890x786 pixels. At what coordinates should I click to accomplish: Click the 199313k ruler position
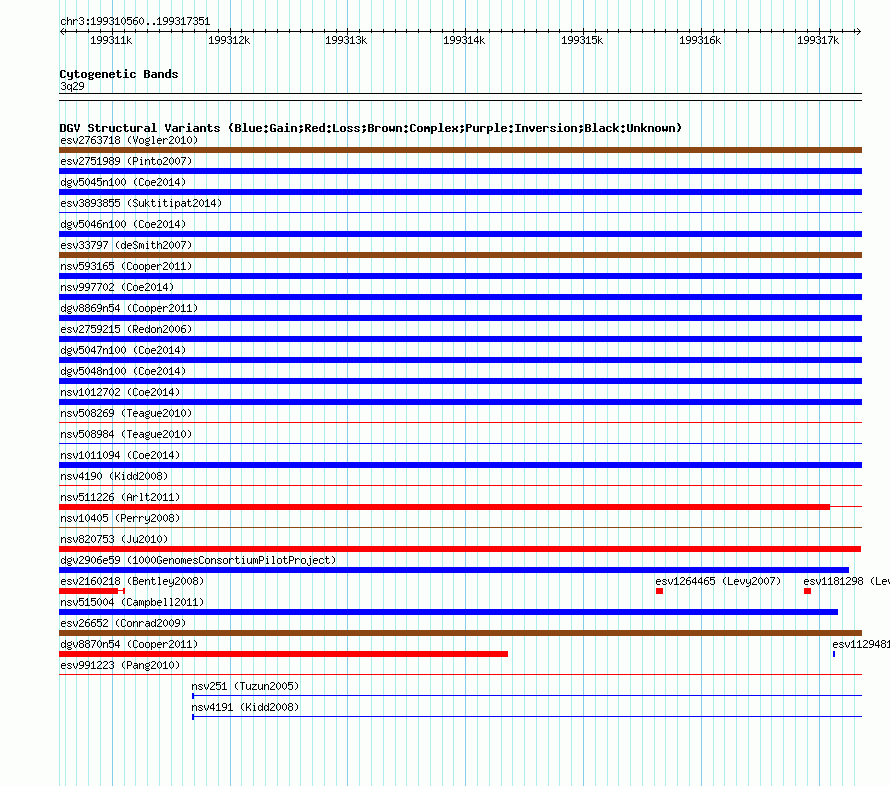346,40
